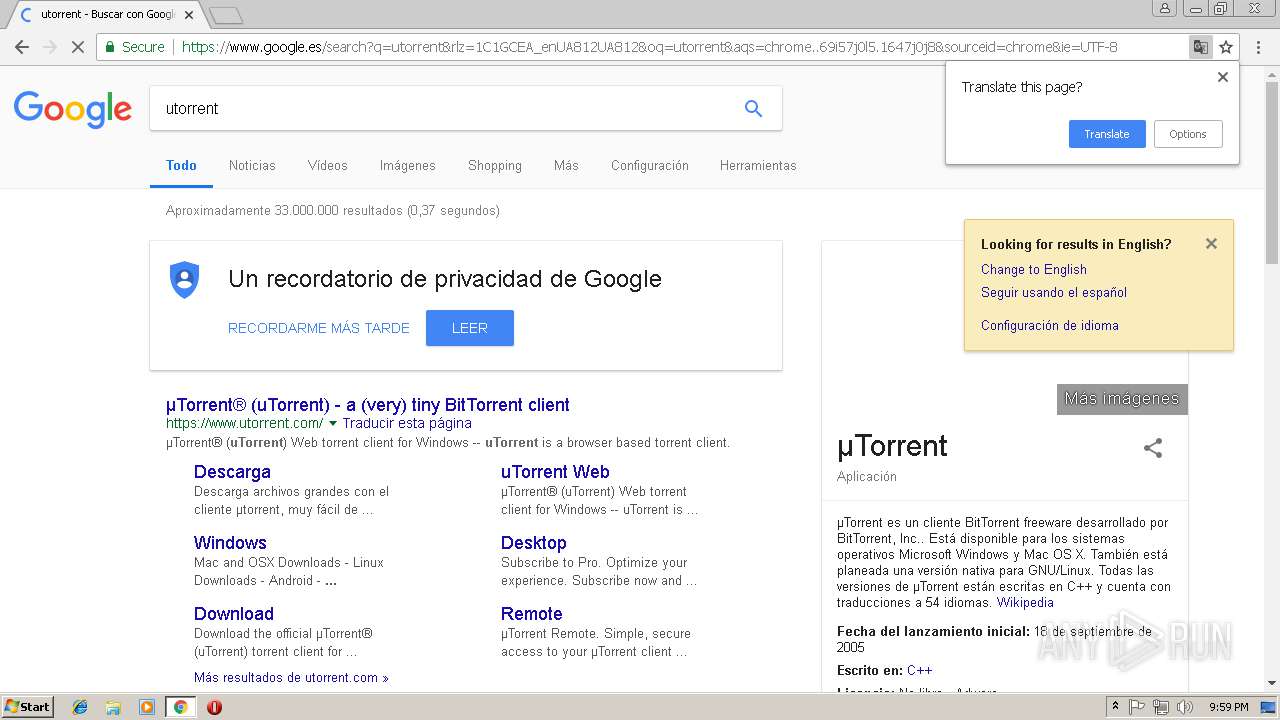Click the green Secure padlock icon
The image size is (1280, 720).
pos(110,47)
